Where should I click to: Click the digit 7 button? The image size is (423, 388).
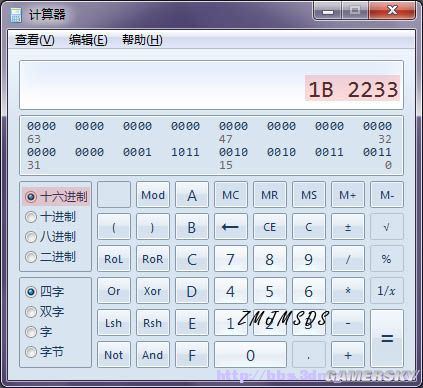pyautogui.click(x=231, y=259)
